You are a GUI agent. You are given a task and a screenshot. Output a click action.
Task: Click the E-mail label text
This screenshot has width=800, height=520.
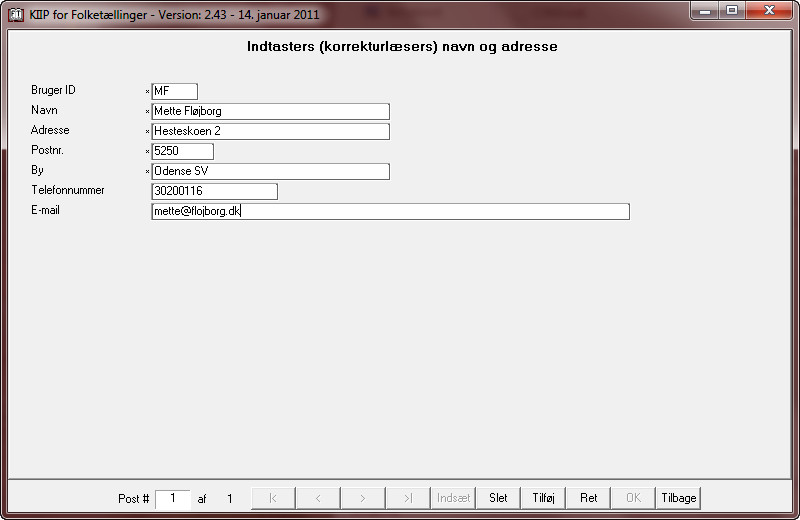pyautogui.click(x=45, y=210)
